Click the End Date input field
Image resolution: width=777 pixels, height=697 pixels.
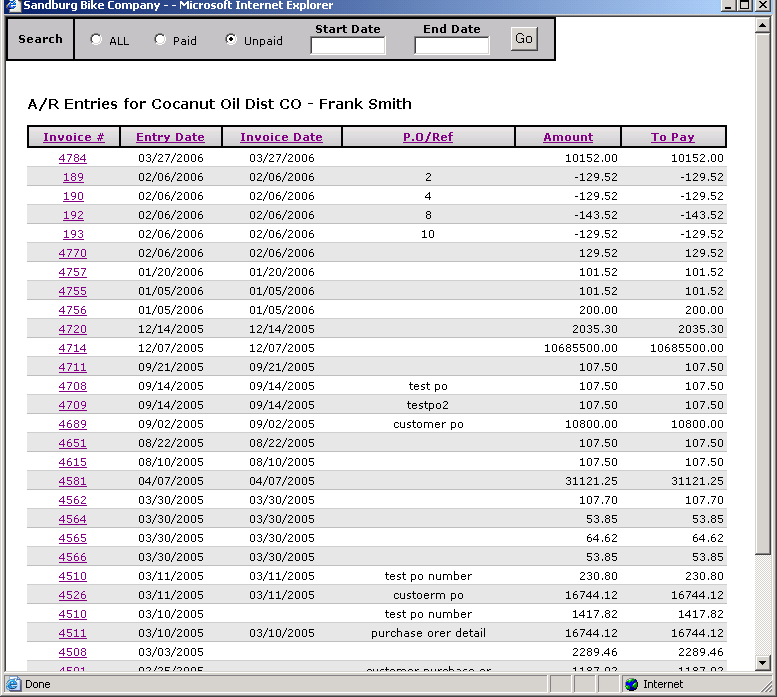(x=451, y=46)
